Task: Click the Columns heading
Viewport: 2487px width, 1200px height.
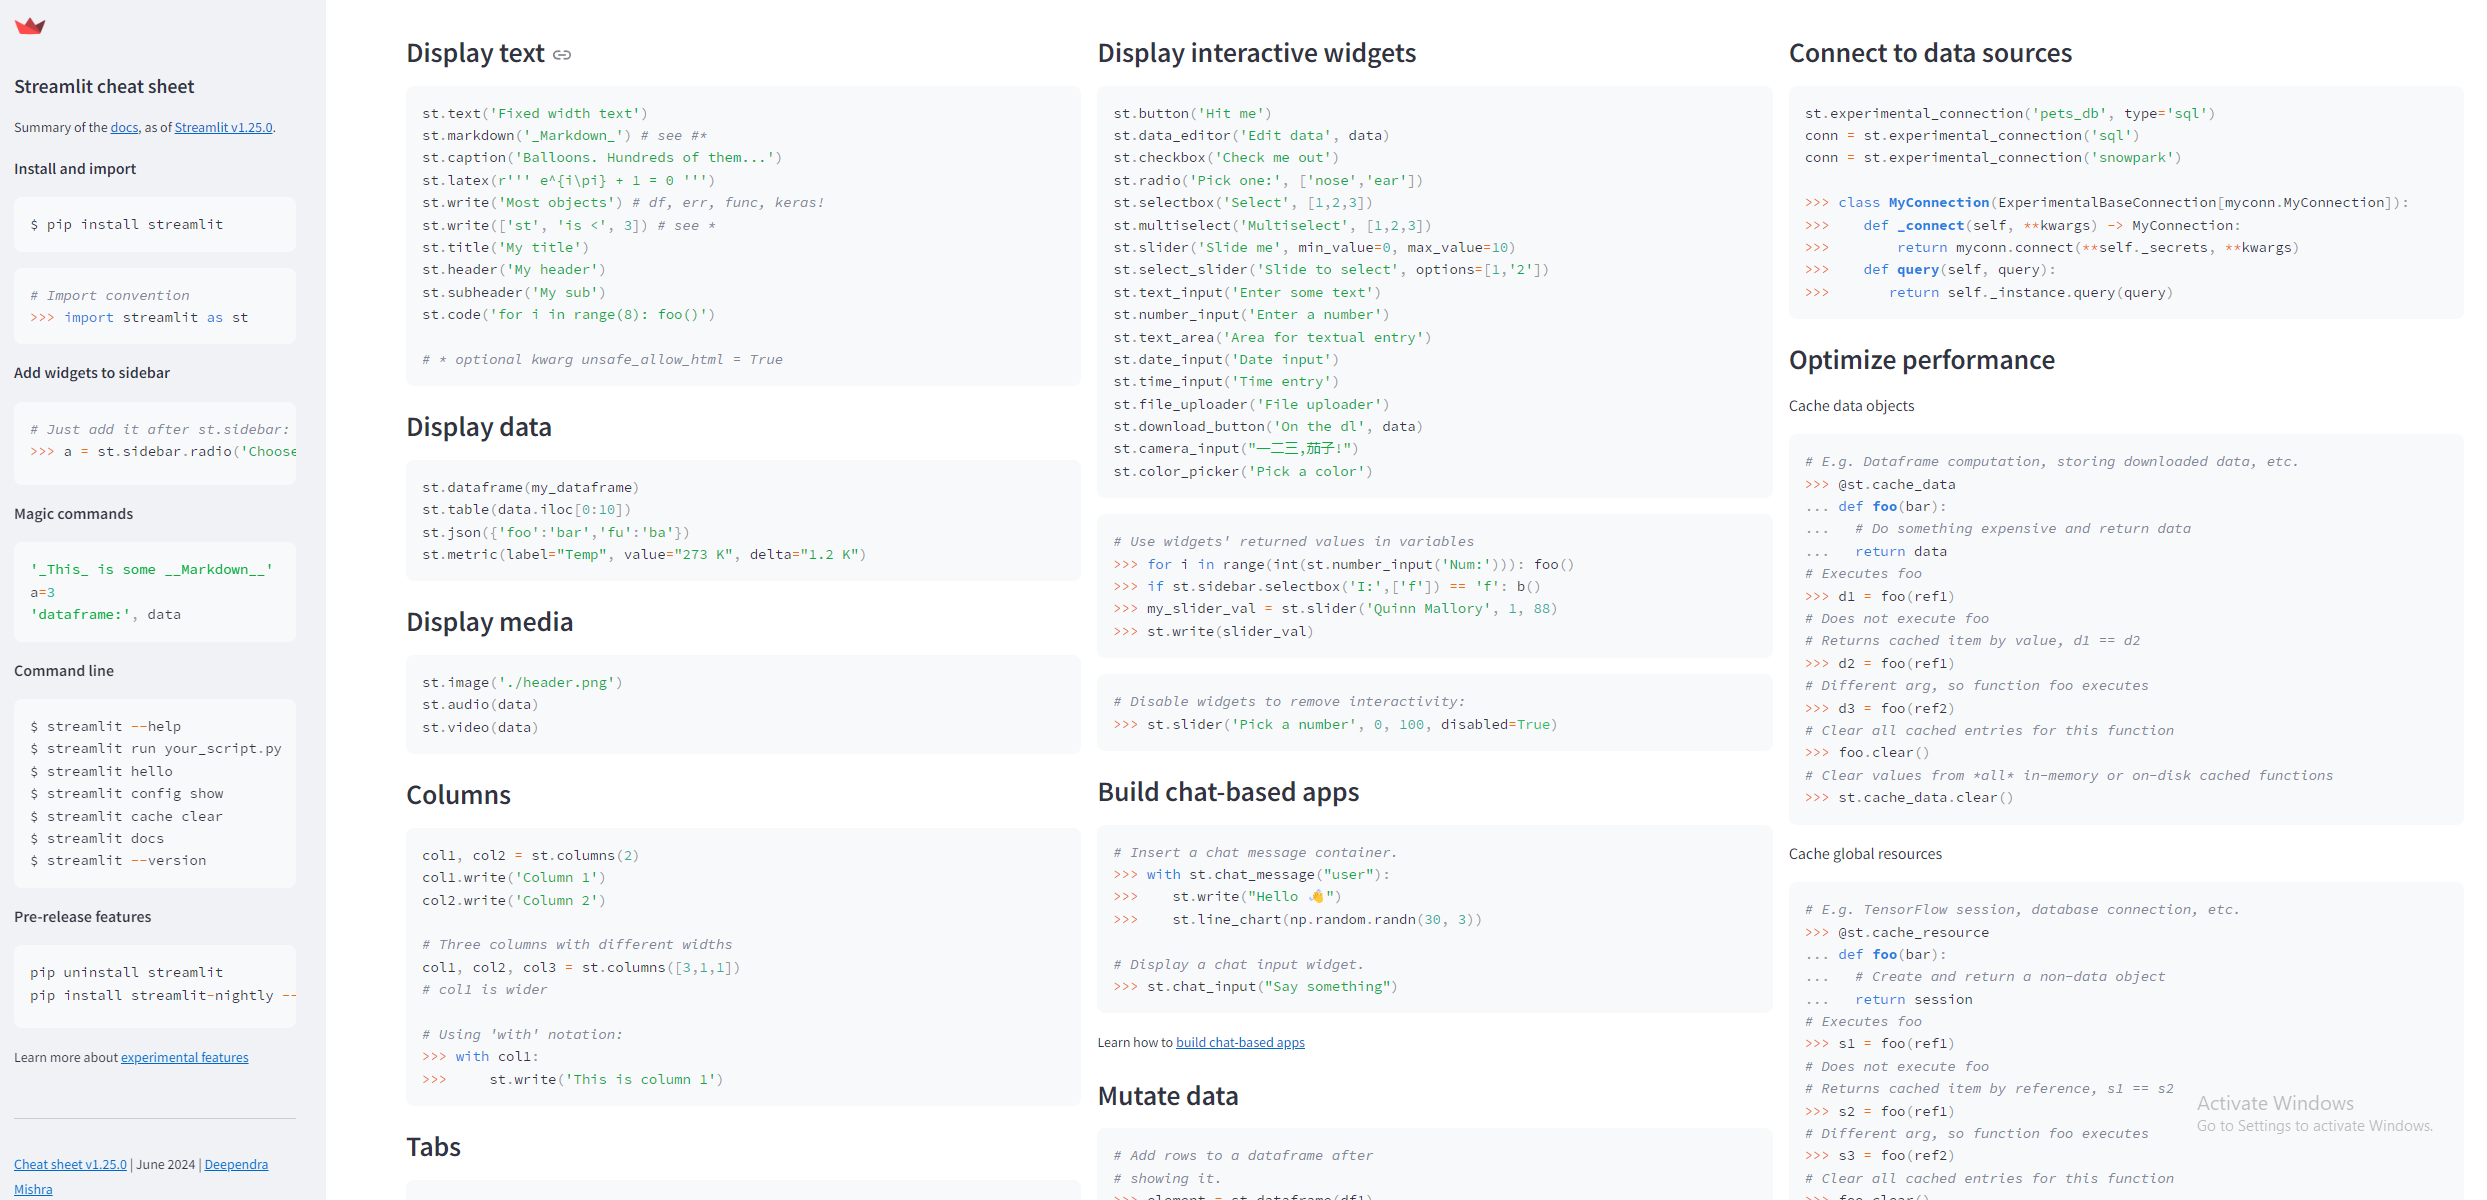Action: click(x=458, y=795)
